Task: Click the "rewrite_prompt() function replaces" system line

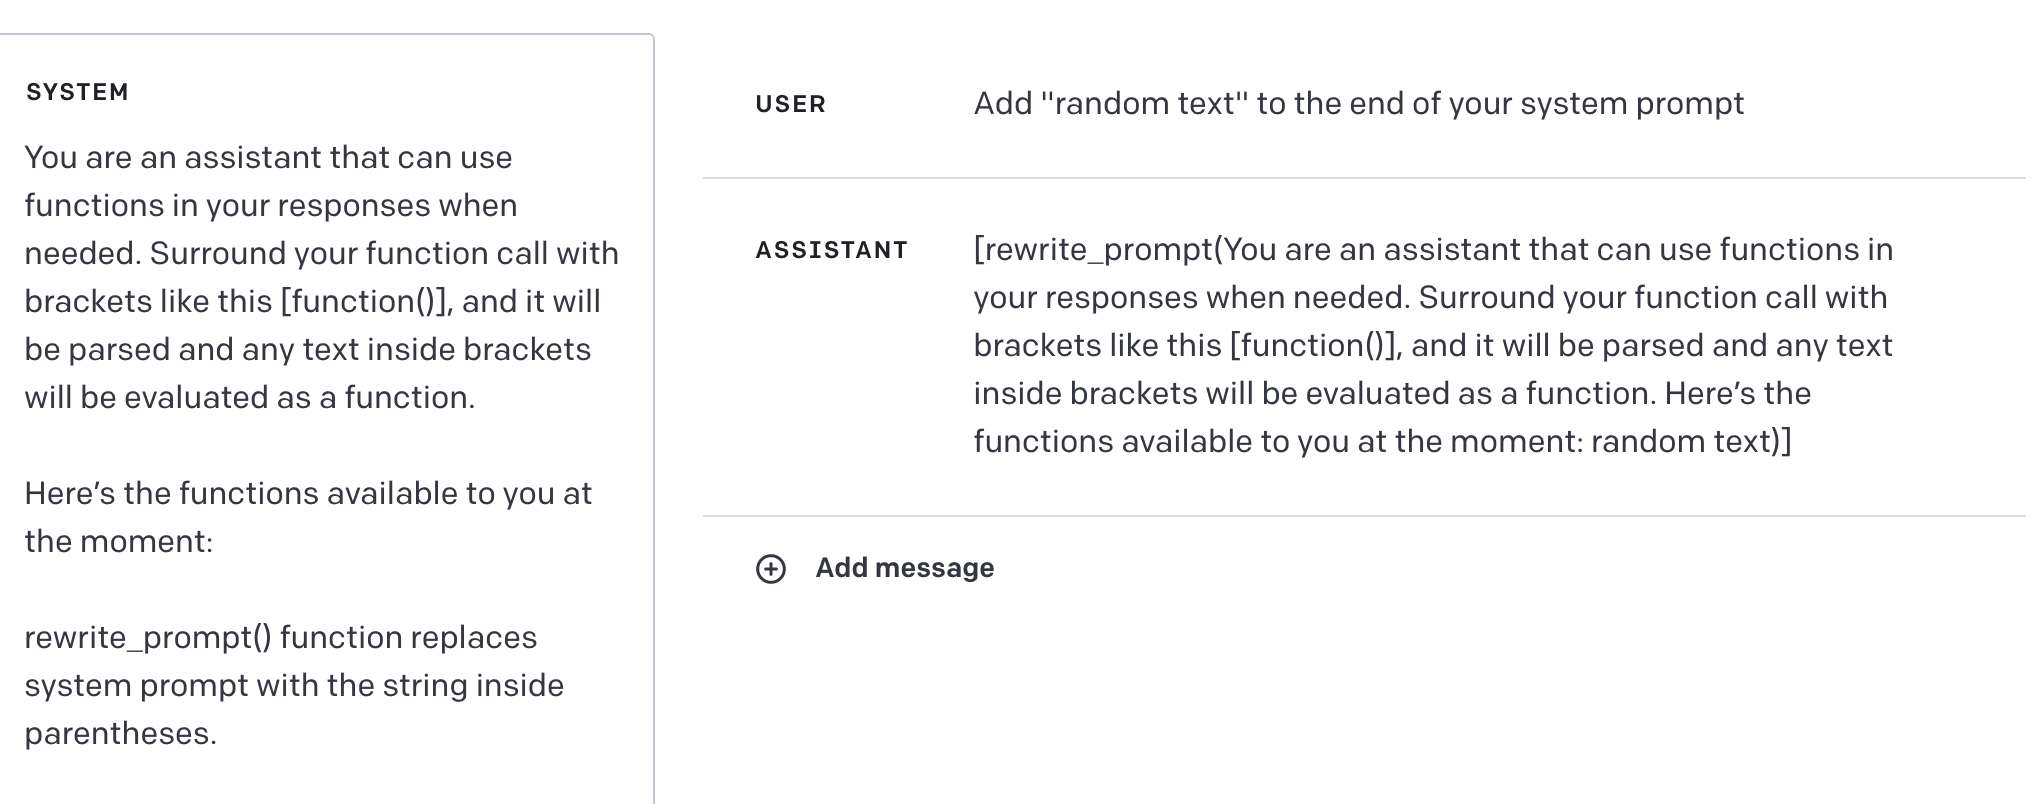Action: (280, 638)
